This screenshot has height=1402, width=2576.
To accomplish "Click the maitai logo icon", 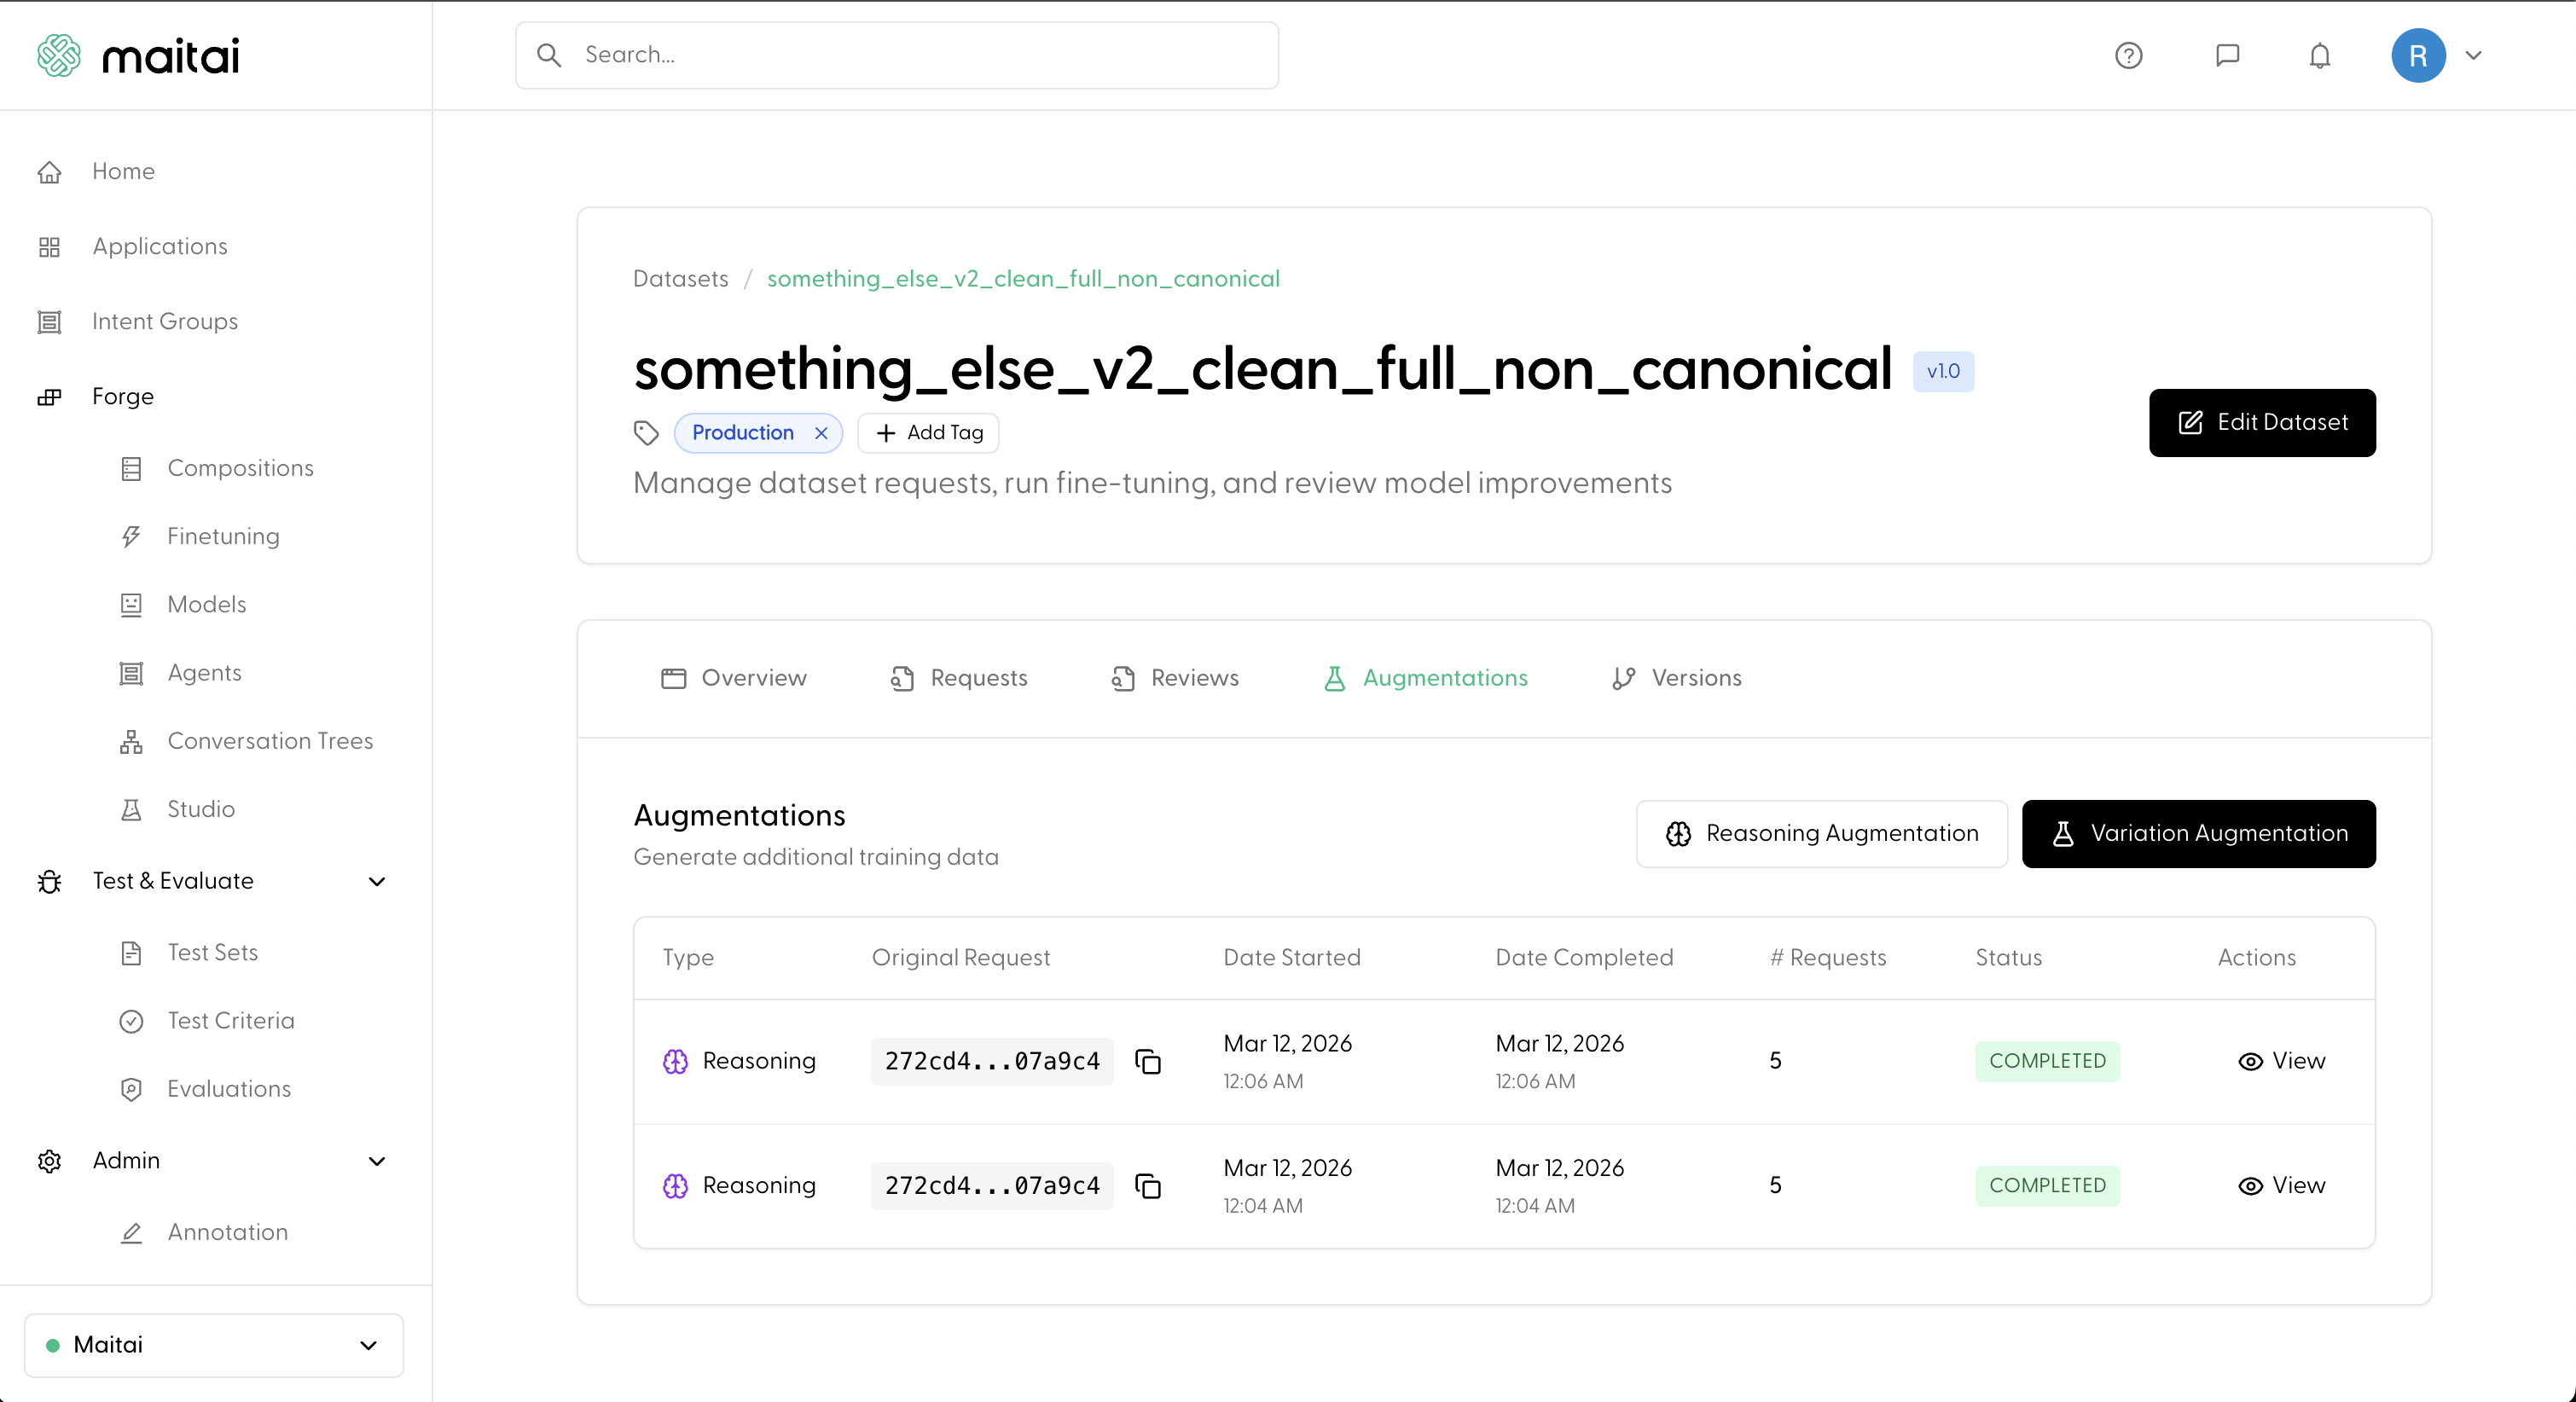I will (x=59, y=55).
